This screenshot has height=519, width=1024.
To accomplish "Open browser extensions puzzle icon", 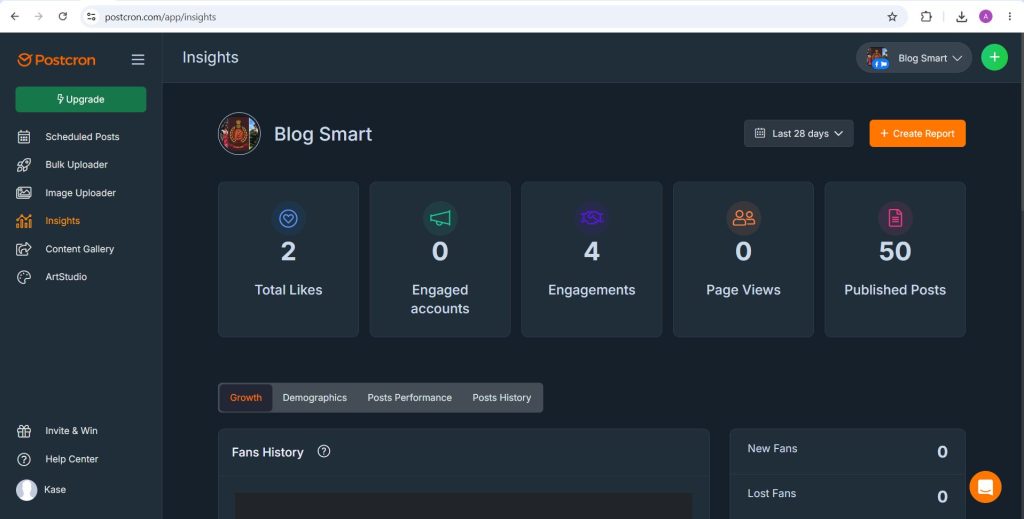I will [x=926, y=17].
